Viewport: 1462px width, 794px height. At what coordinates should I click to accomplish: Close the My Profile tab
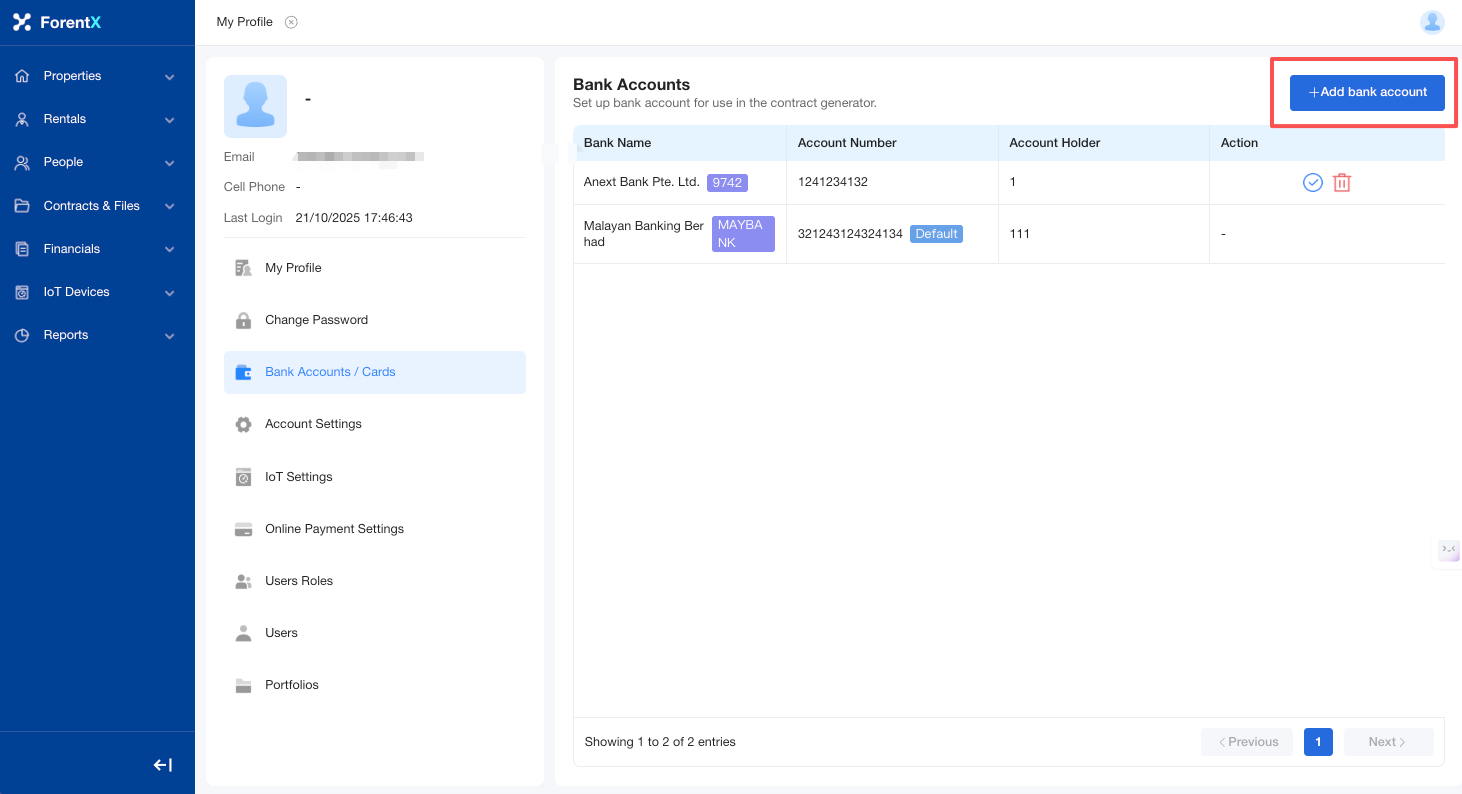coord(291,22)
